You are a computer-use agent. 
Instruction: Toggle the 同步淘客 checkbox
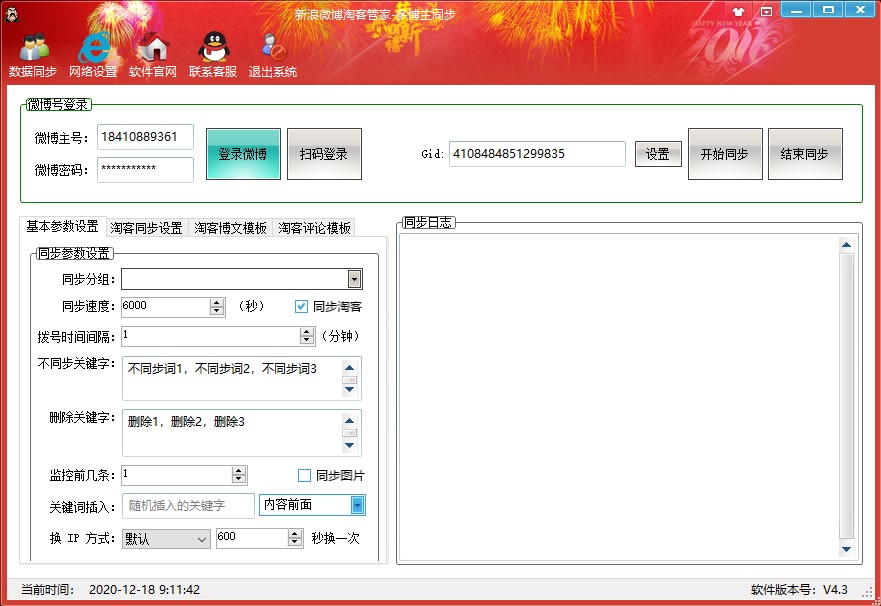(x=301, y=306)
